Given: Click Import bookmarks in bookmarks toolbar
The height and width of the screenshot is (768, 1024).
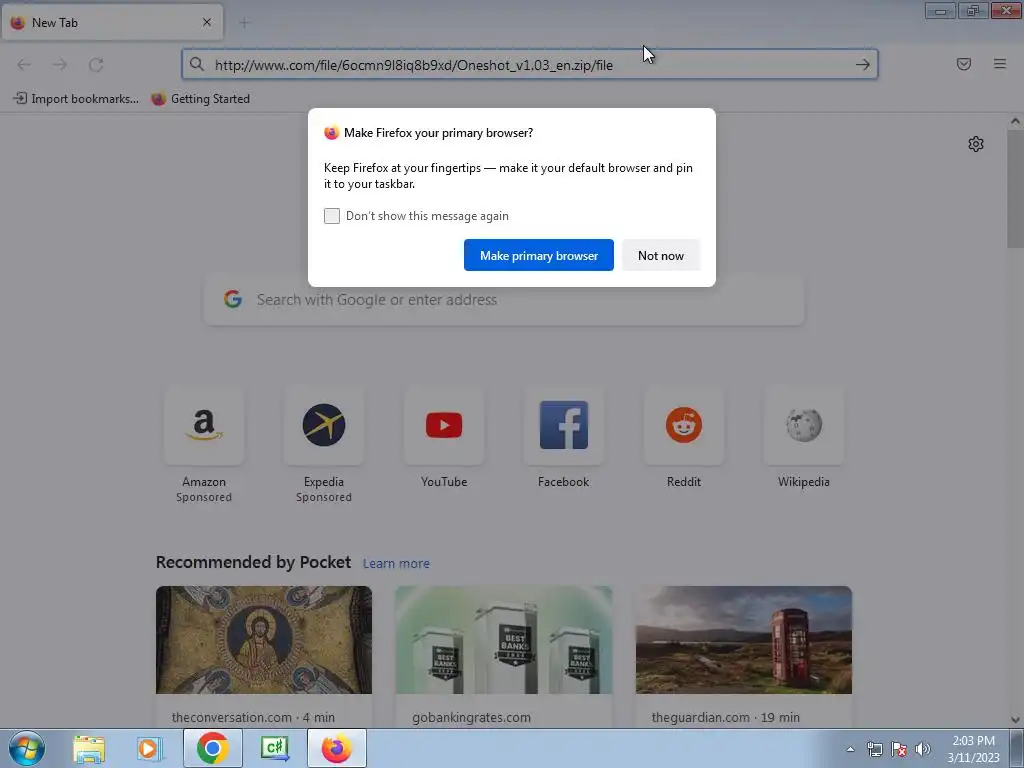Looking at the screenshot, I should (76, 99).
